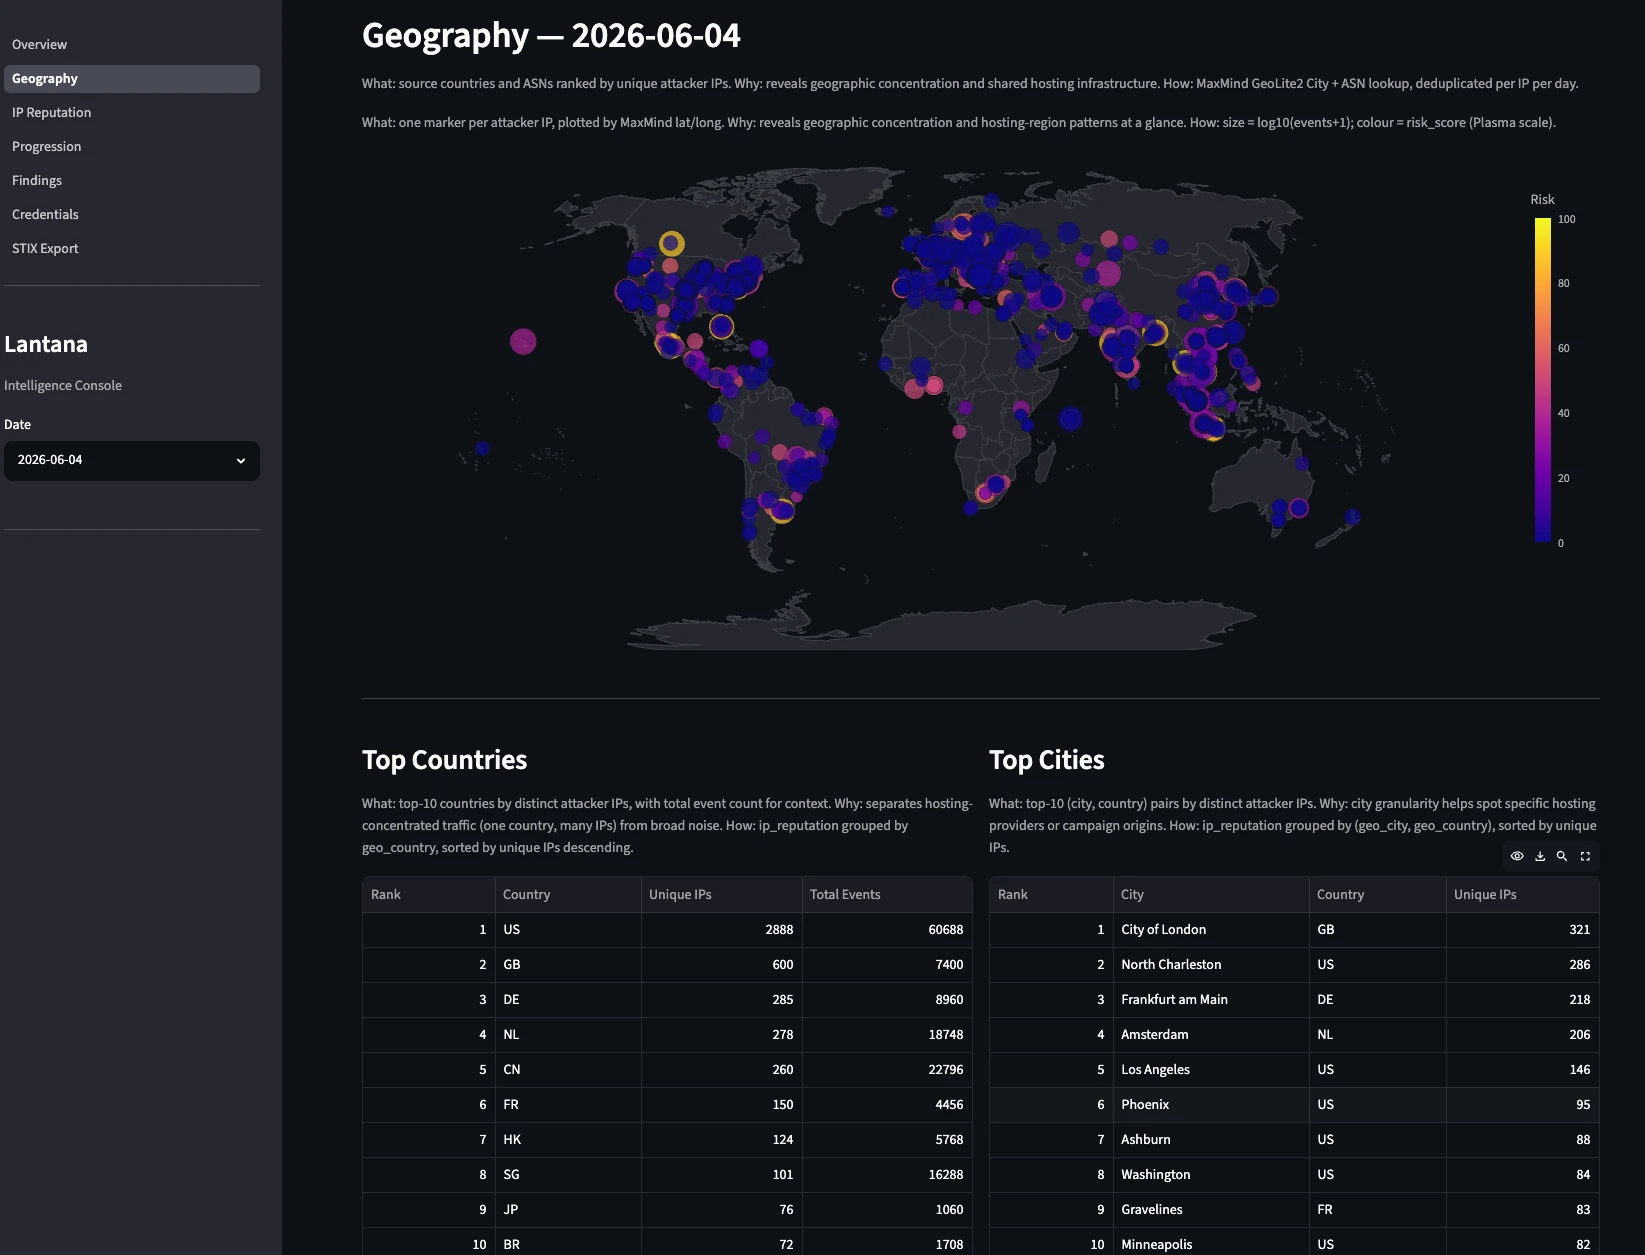Click the chevron arrow in the Date selector

tap(240, 460)
